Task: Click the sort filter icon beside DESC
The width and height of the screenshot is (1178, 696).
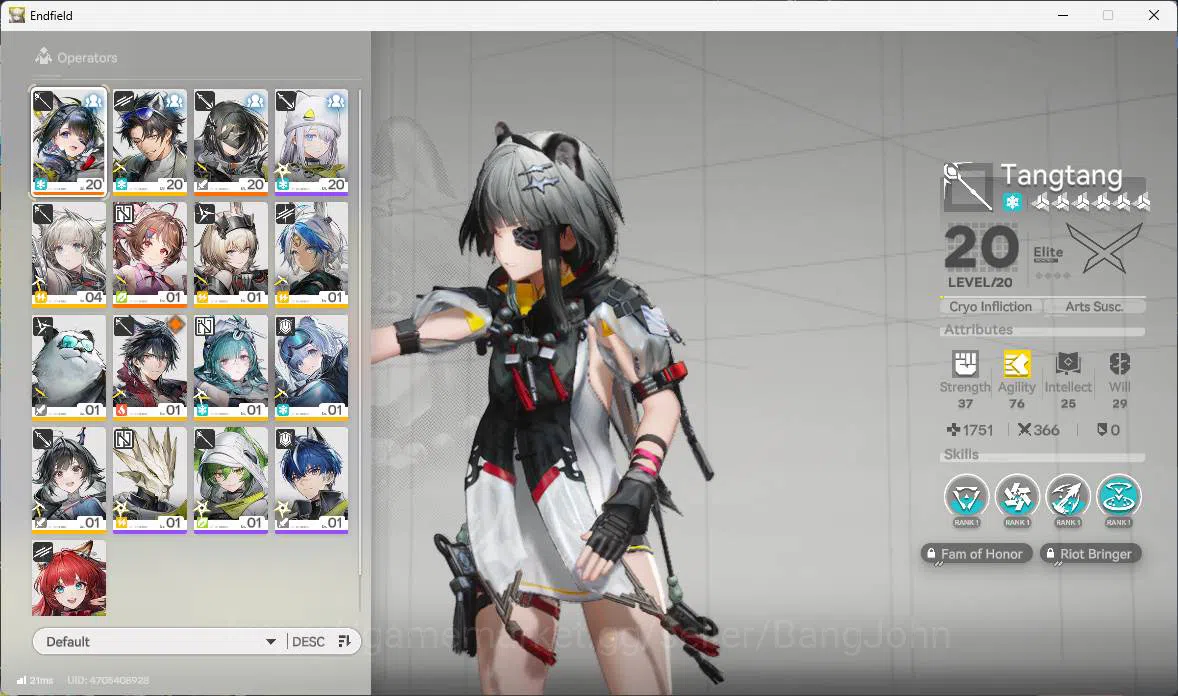Action: (x=345, y=641)
